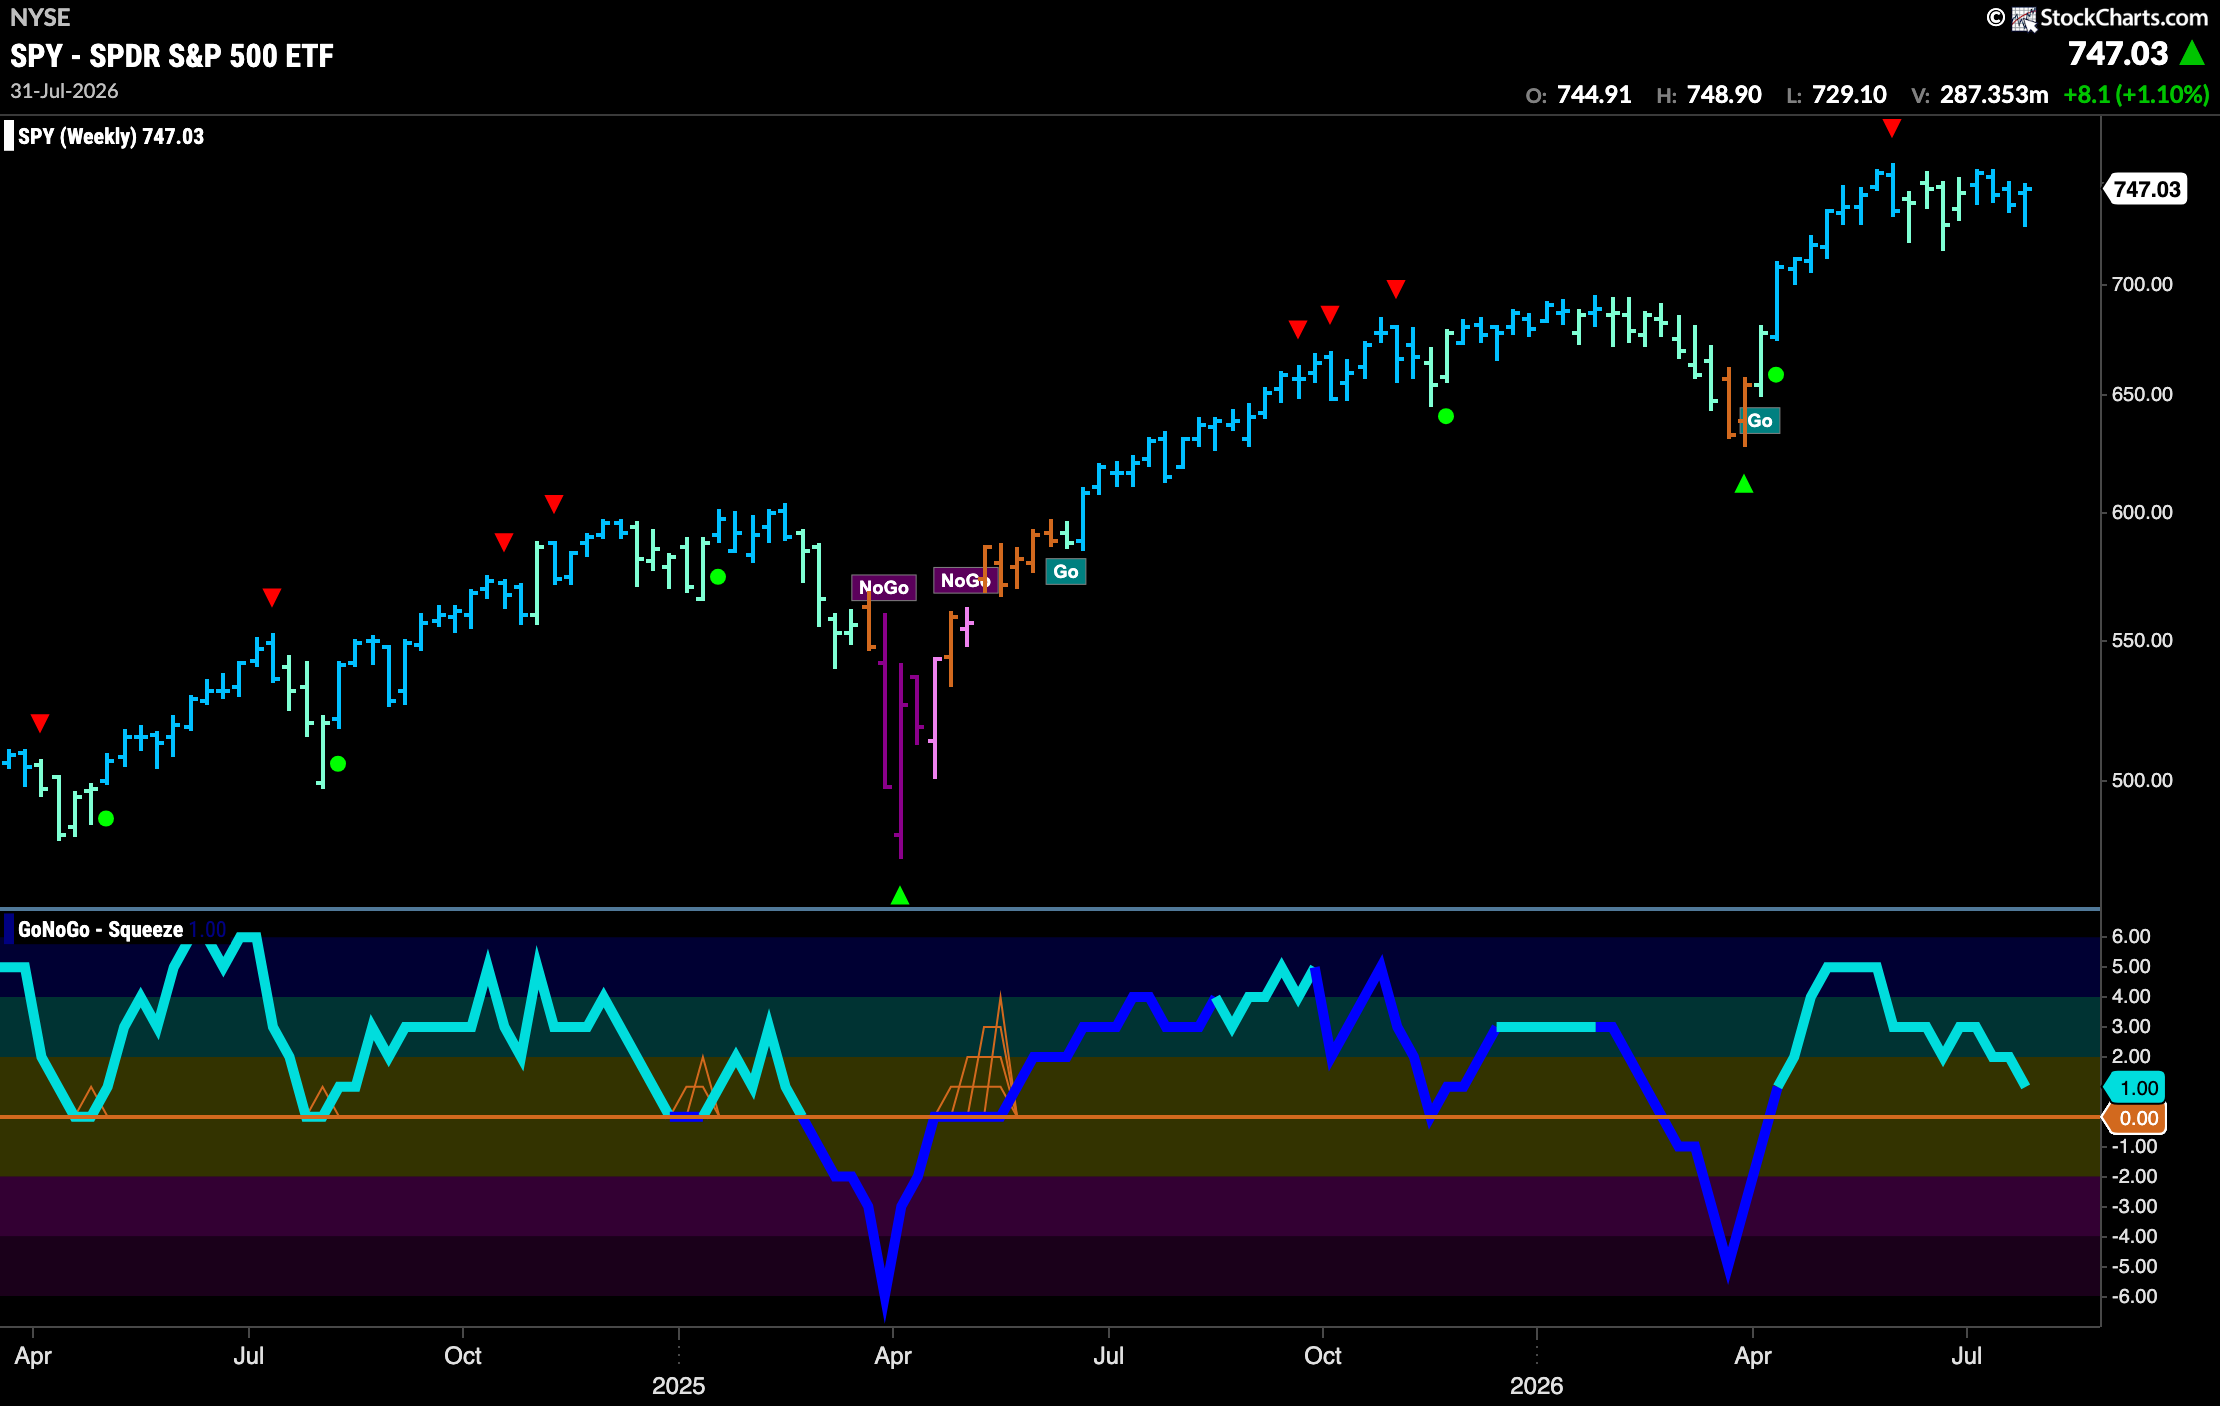Click the -6.00 oscillator axis label

point(2134,1296)
